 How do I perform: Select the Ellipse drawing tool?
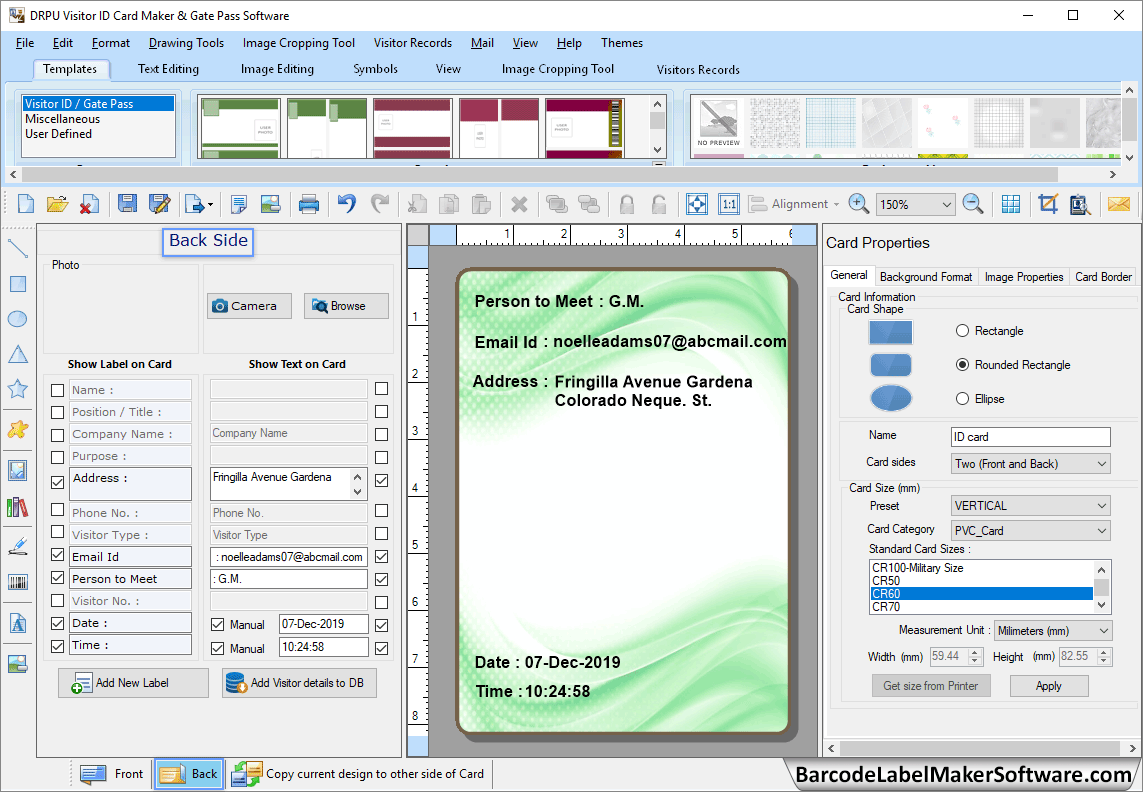click(17, 319)
